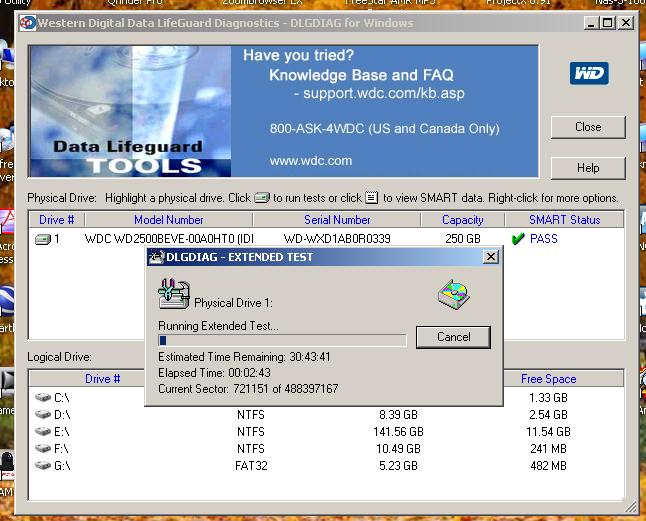
Task: Click the Model Number column header
Action: 169,220
